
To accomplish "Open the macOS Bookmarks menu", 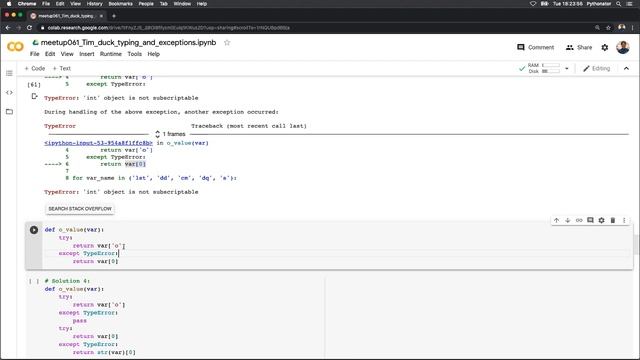I will coord(120,4).
